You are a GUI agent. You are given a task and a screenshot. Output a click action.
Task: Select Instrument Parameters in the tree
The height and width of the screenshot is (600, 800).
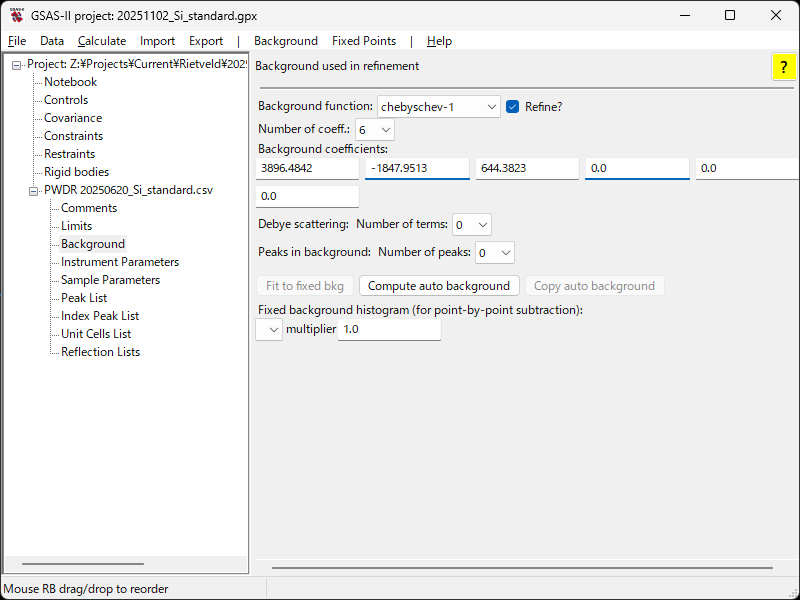tap(120, 262)
